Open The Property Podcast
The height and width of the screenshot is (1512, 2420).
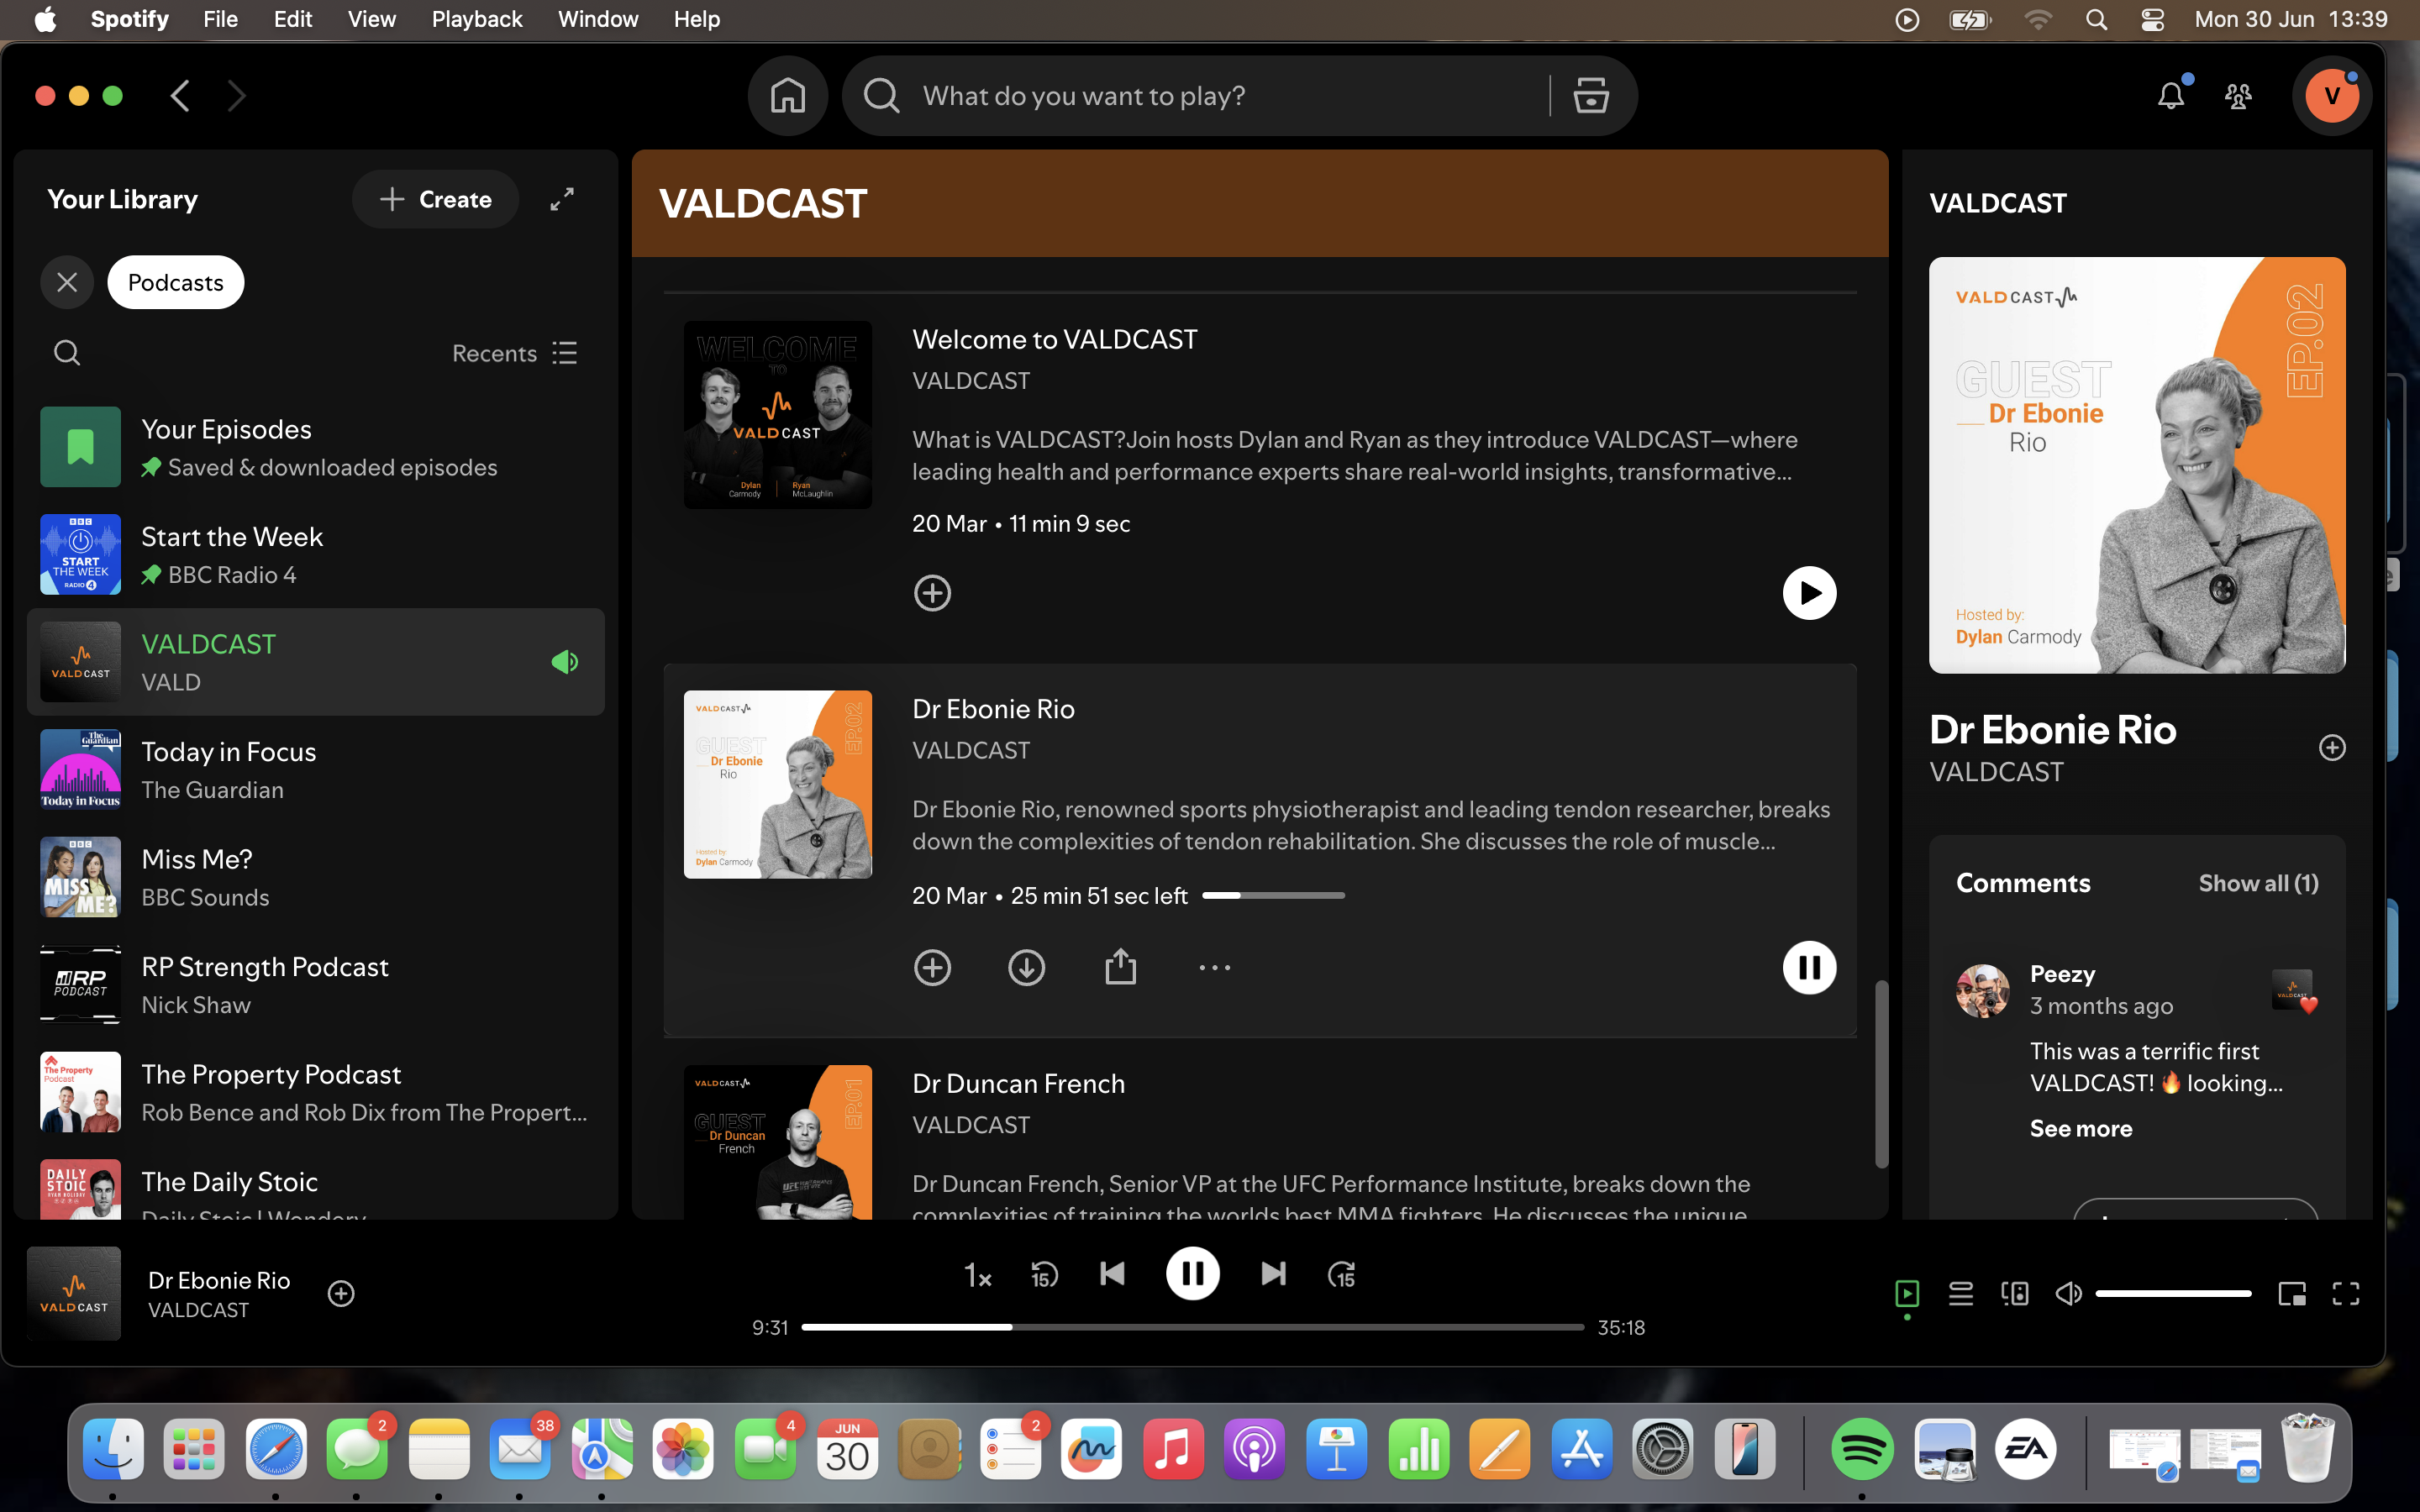(x=316, y=1092)
